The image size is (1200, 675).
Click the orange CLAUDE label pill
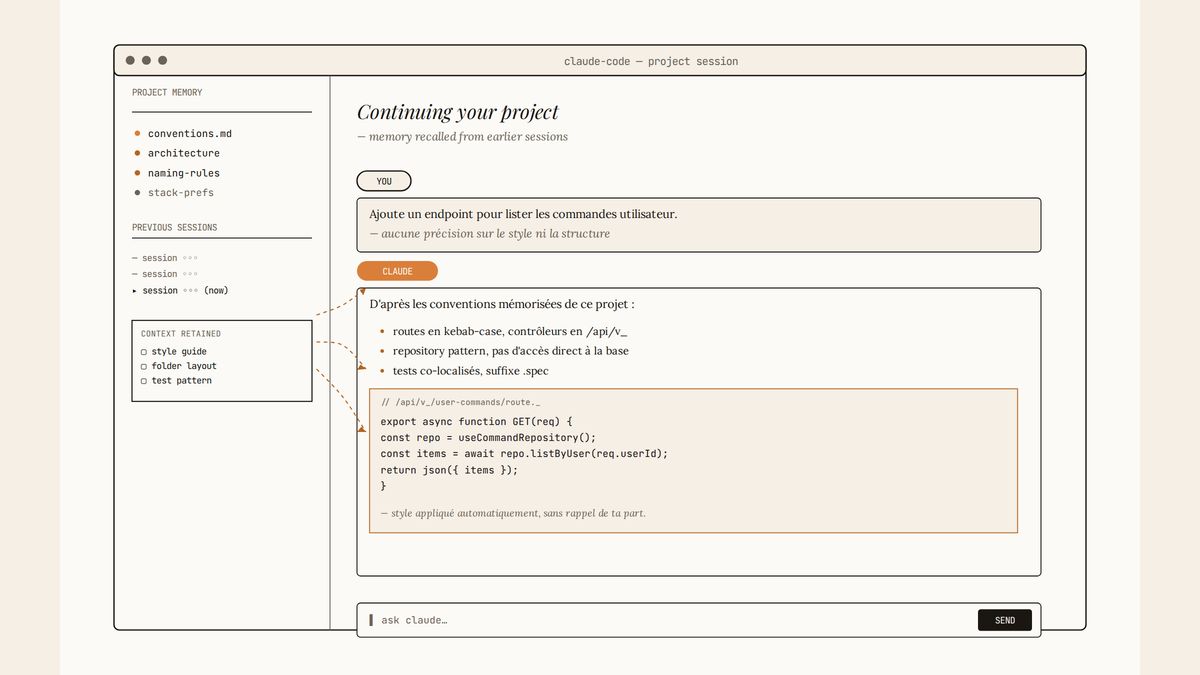(397, 271)
